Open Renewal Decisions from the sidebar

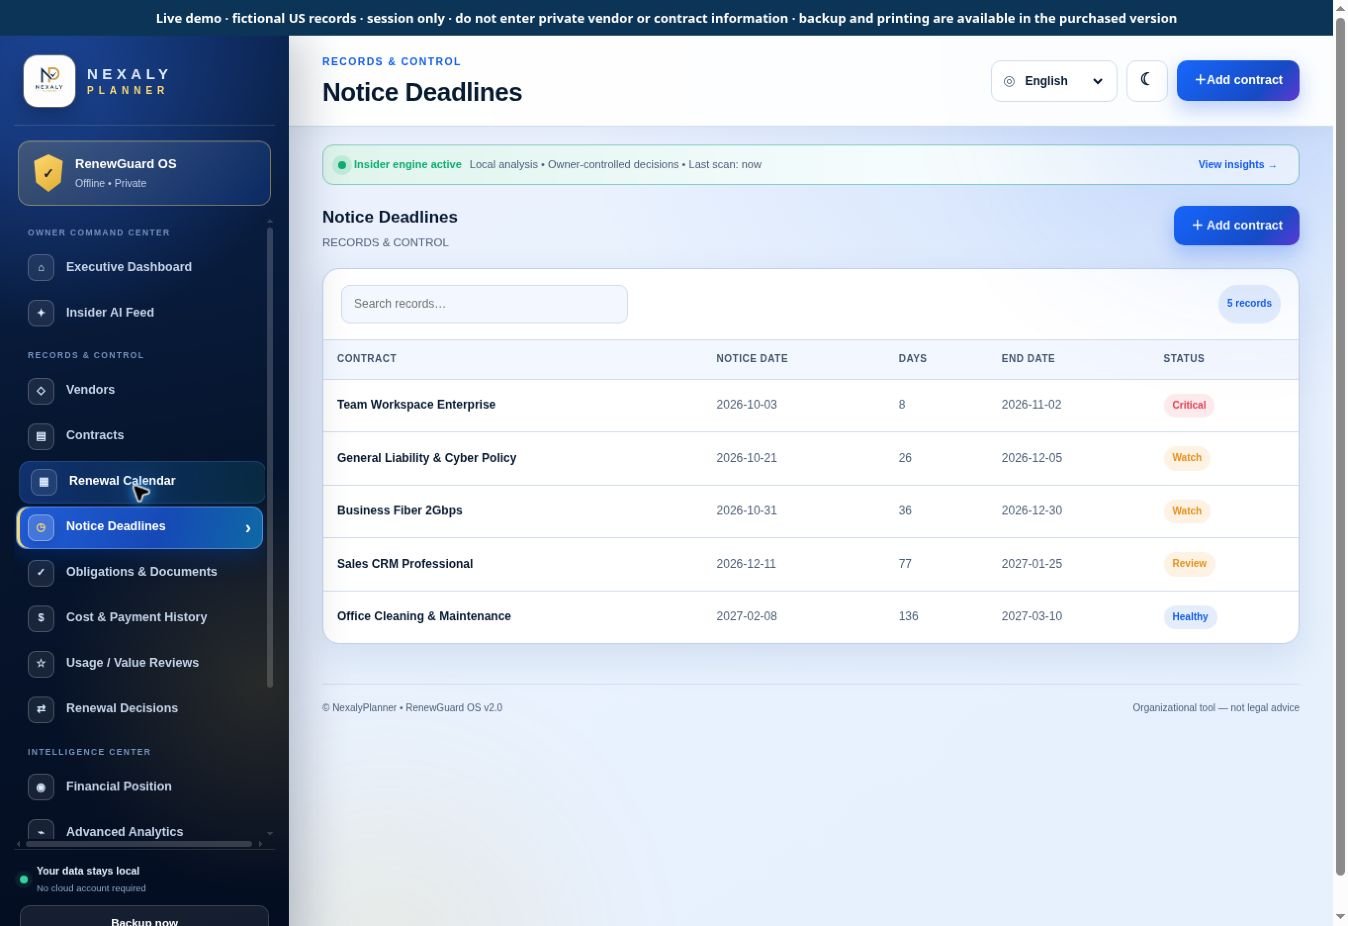click(141, 708)
